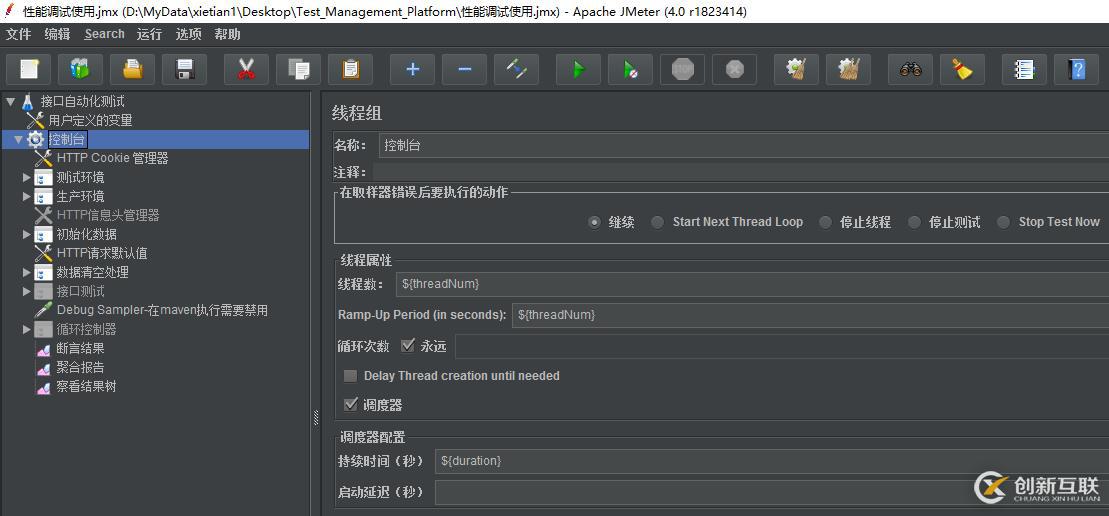Click the Stop test icon

pyautogui.click(x=683, y=69)
